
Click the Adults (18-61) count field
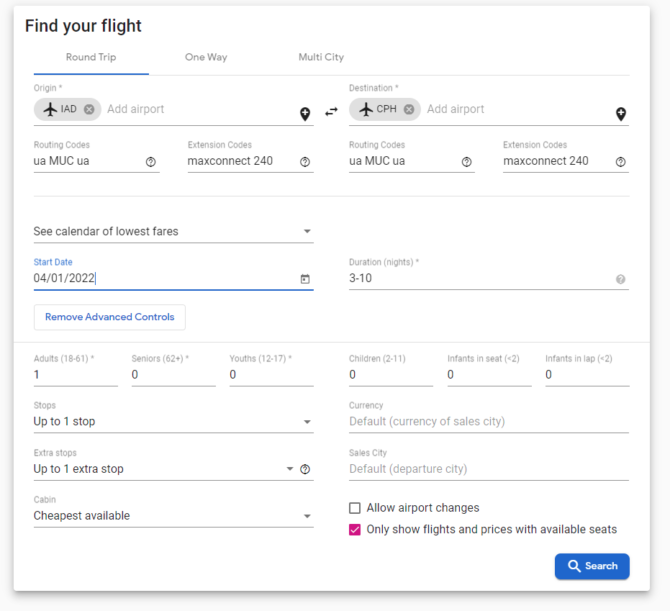(76, 375)
